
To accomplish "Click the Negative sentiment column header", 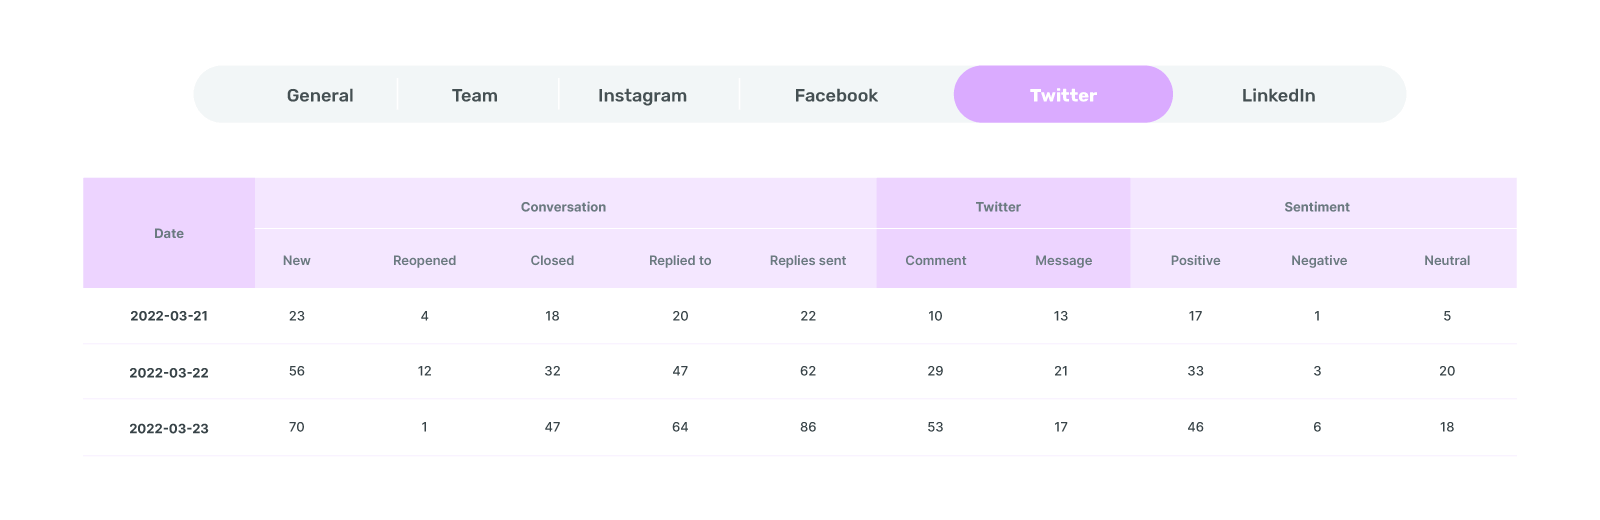I will 1319,260.
